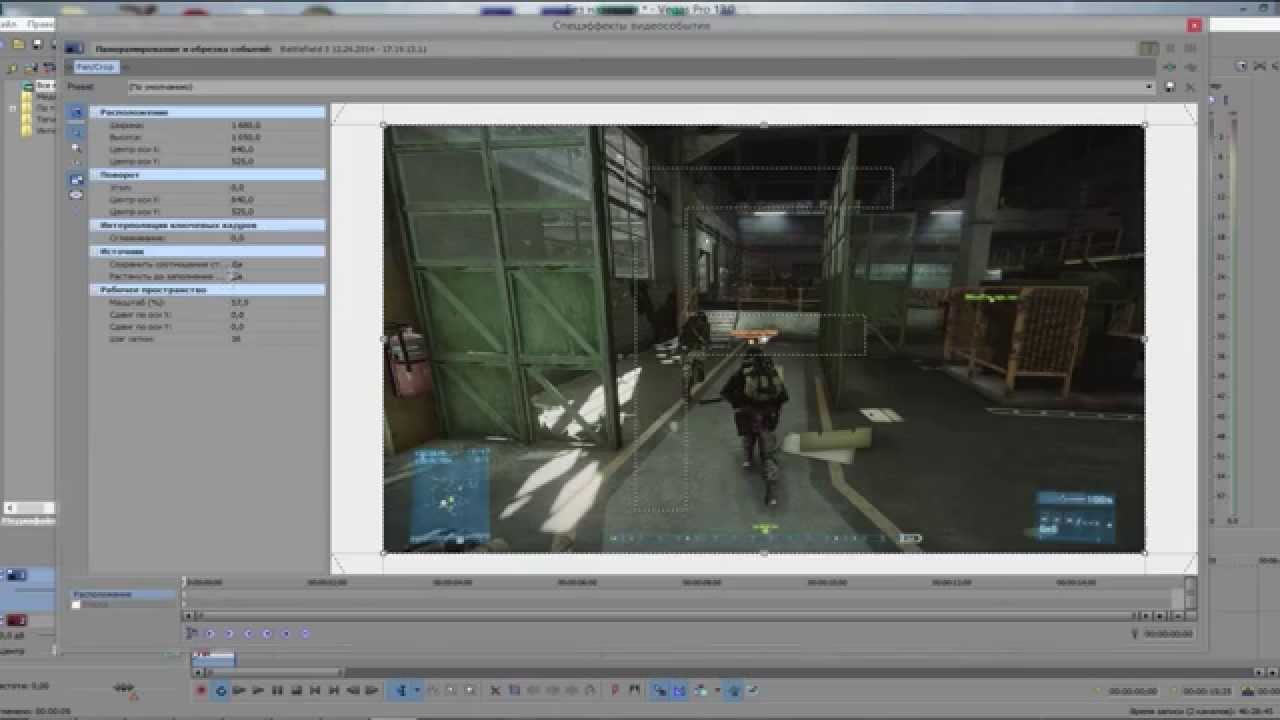The width and height of the screenshot is (1280, 720).
Task: Close the video event FX window
Action: 1194,25
